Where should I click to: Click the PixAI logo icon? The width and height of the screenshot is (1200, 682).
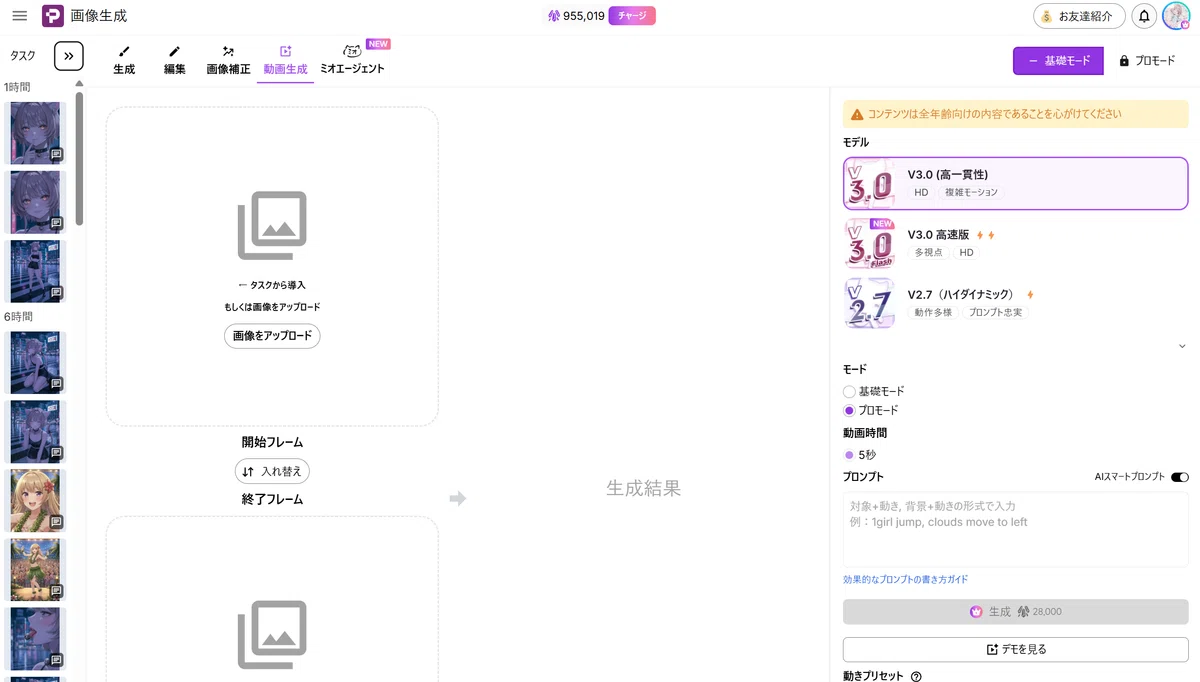point(53,16)
